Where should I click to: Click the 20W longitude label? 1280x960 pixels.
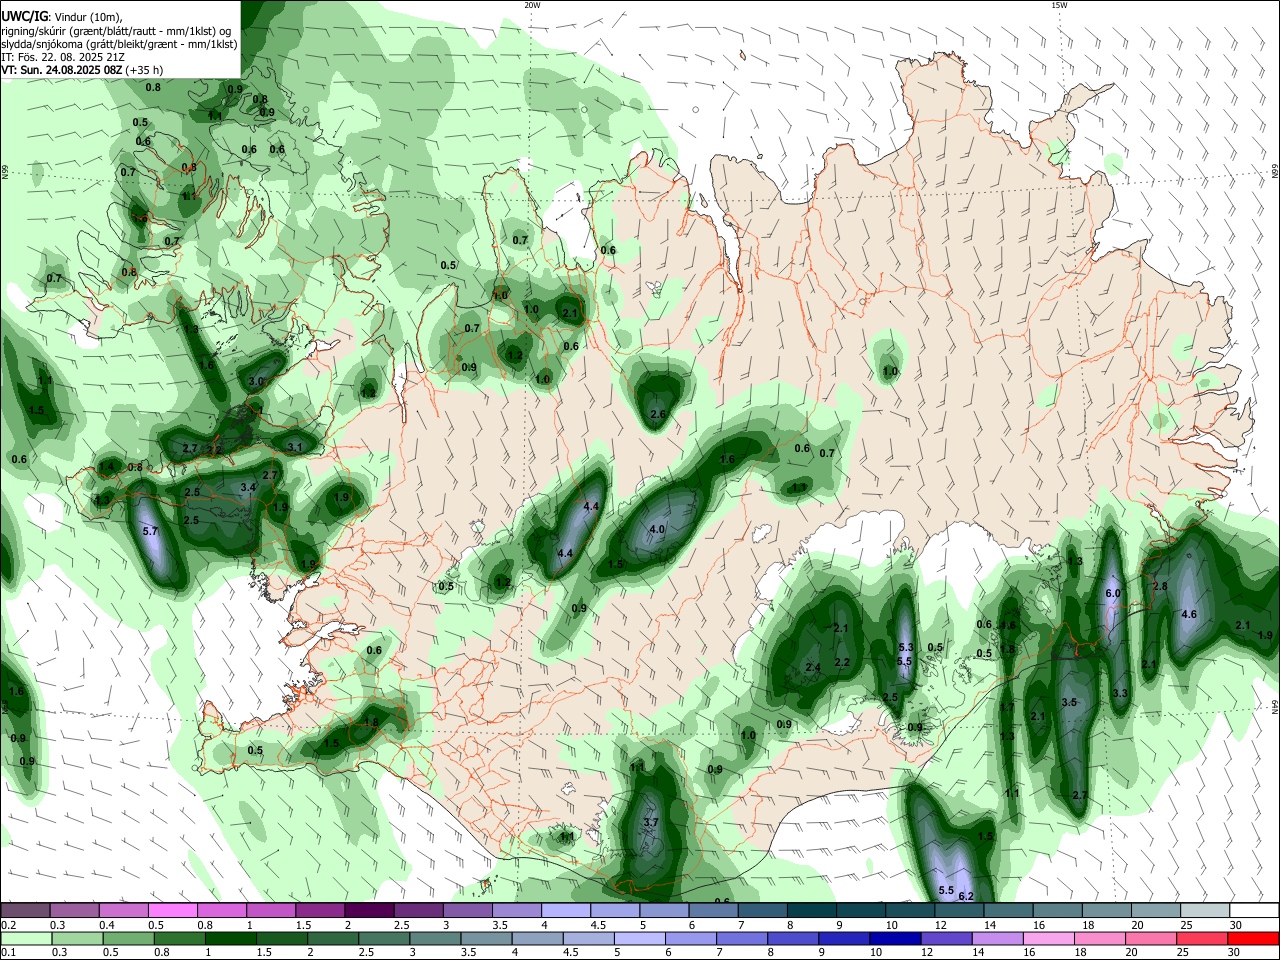532,5
